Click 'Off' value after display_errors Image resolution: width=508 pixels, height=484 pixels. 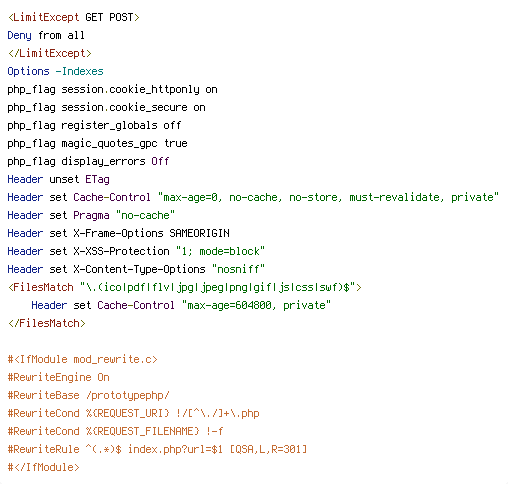click(160, 162)
